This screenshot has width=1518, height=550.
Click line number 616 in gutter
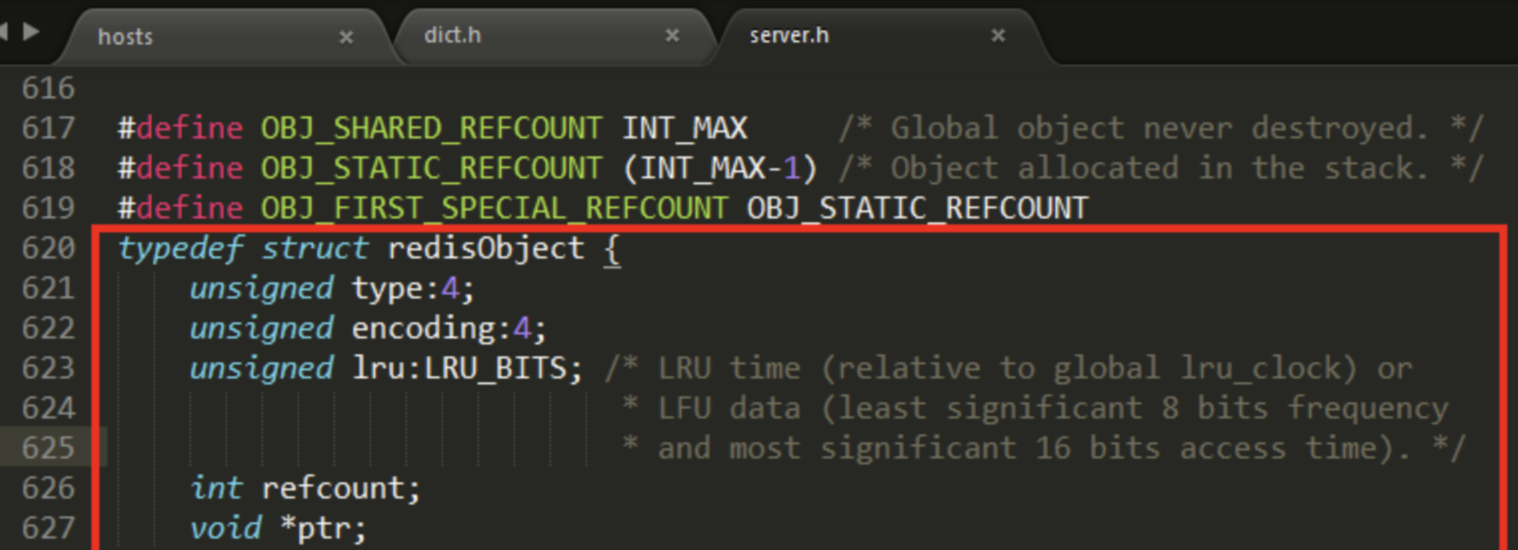click(48, 88)
